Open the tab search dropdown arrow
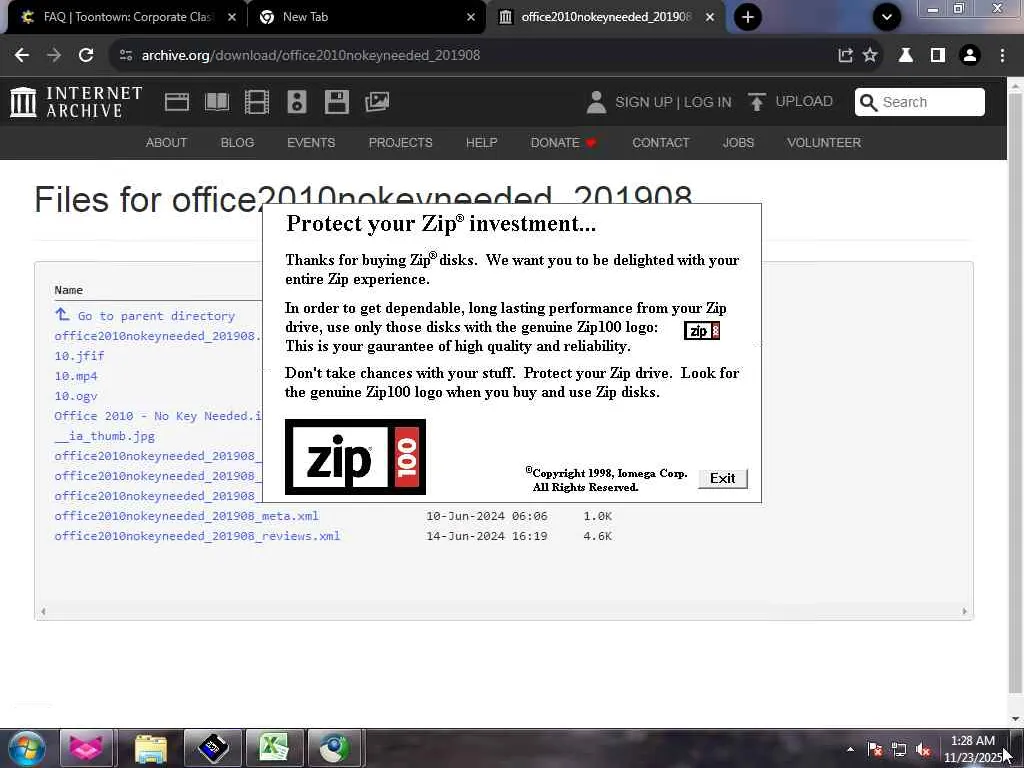Screen dimensions: 1024x768 [x=887, y=17]
